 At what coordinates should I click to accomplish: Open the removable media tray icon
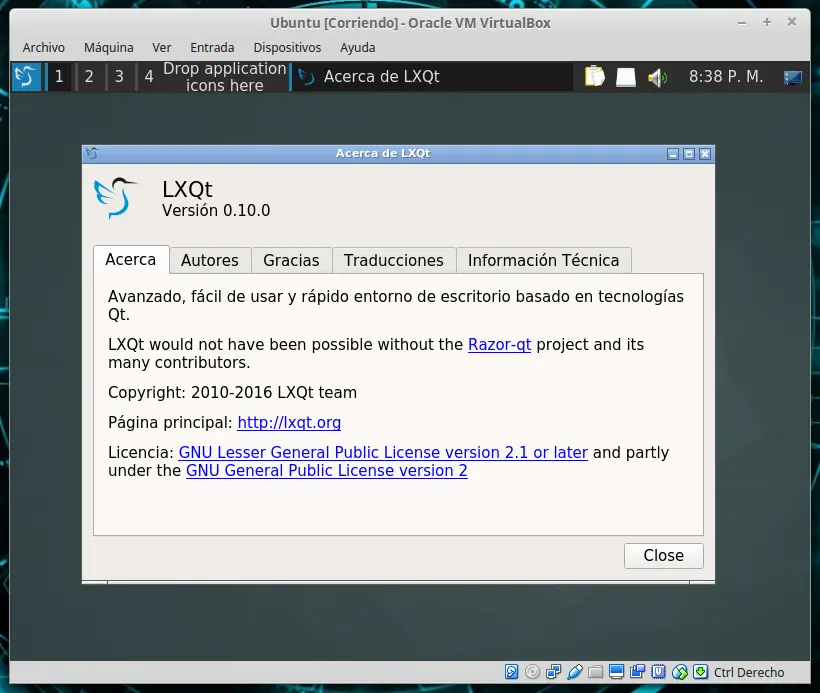[625, 77]
